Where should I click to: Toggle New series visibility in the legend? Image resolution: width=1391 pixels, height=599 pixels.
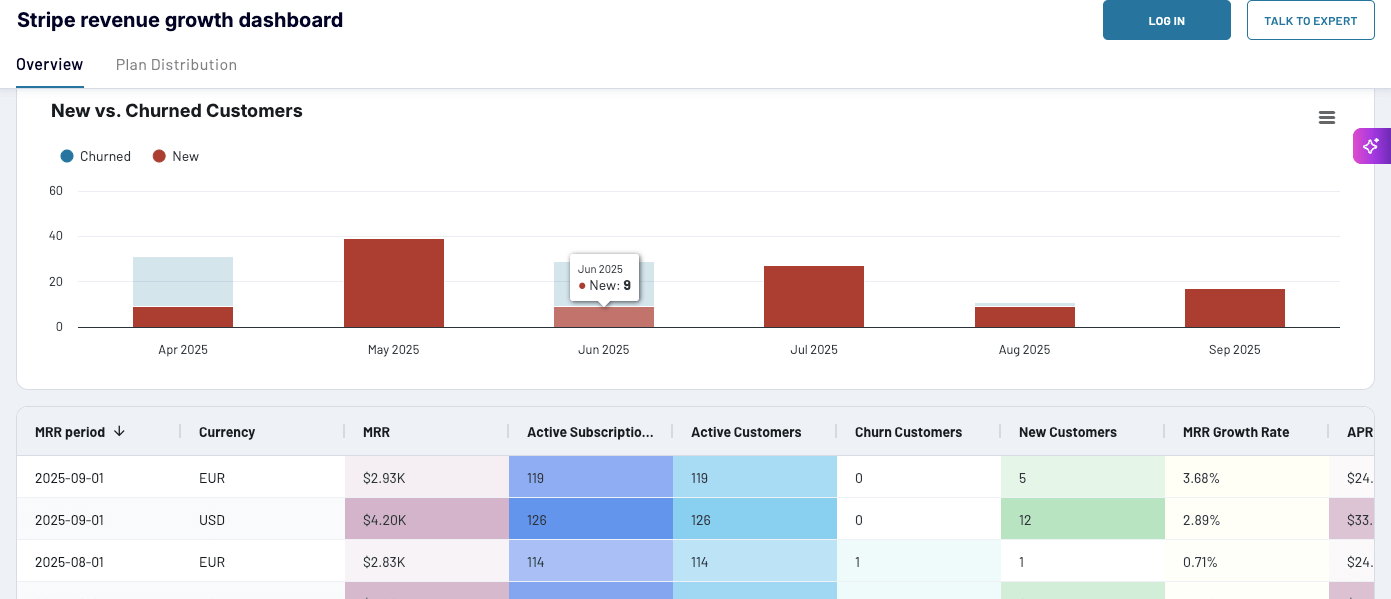click(176, 156)
